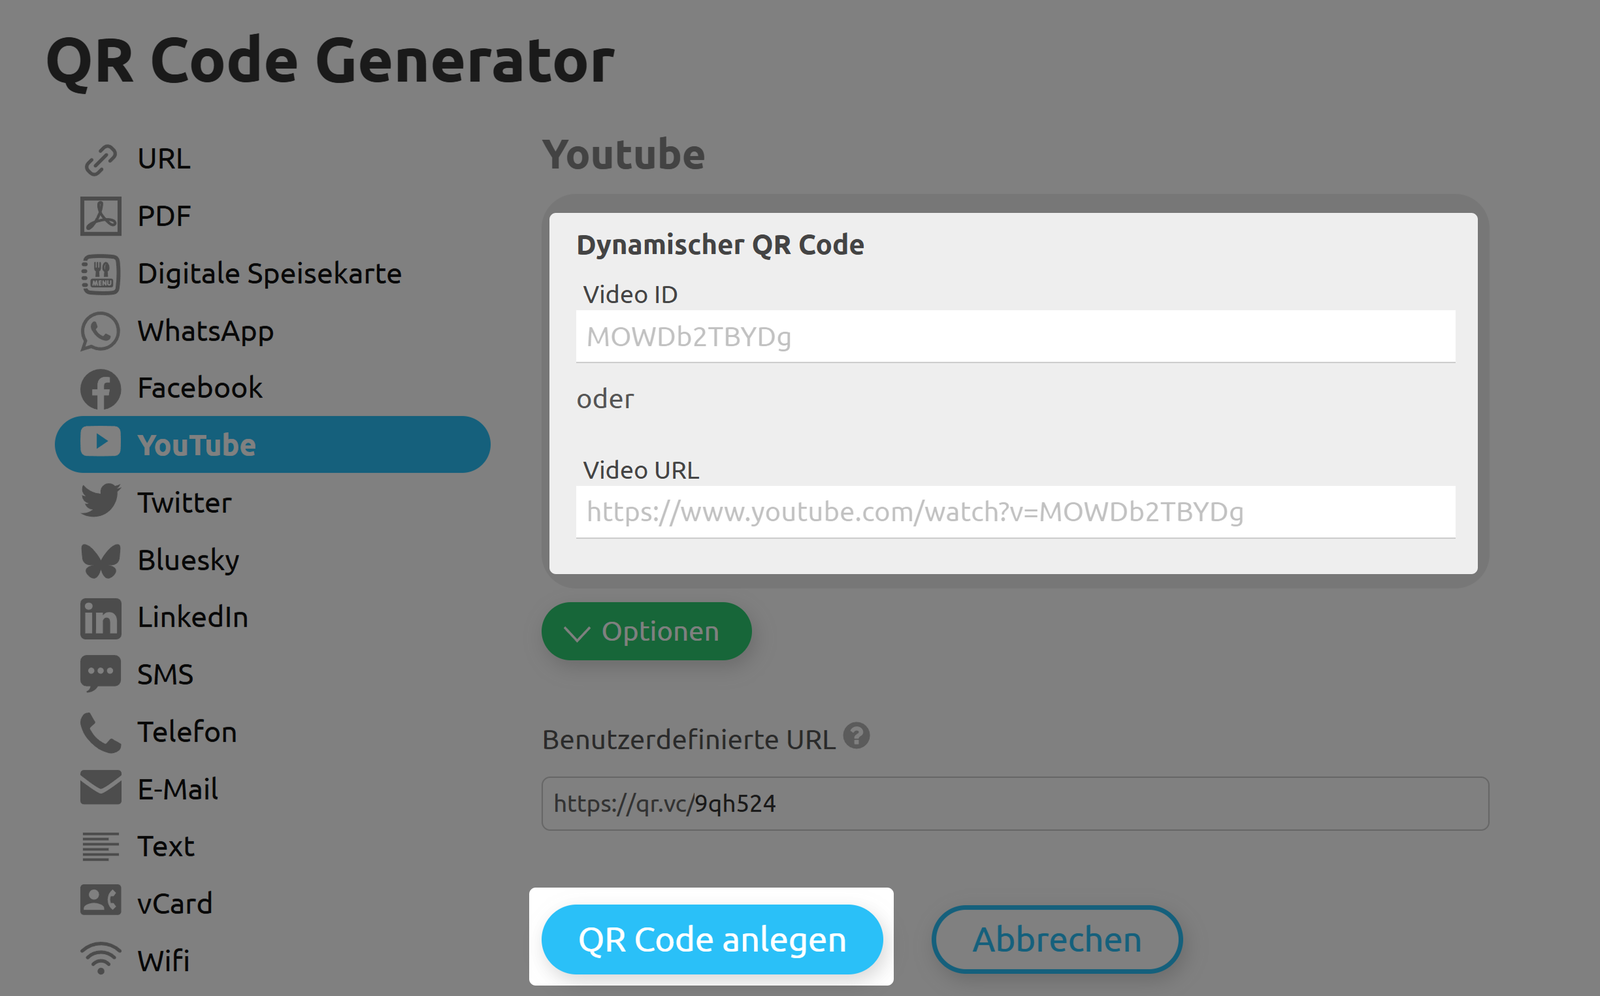
Task: Pick the Bluesky butterfly icon
Action: [x=100, y=560]
